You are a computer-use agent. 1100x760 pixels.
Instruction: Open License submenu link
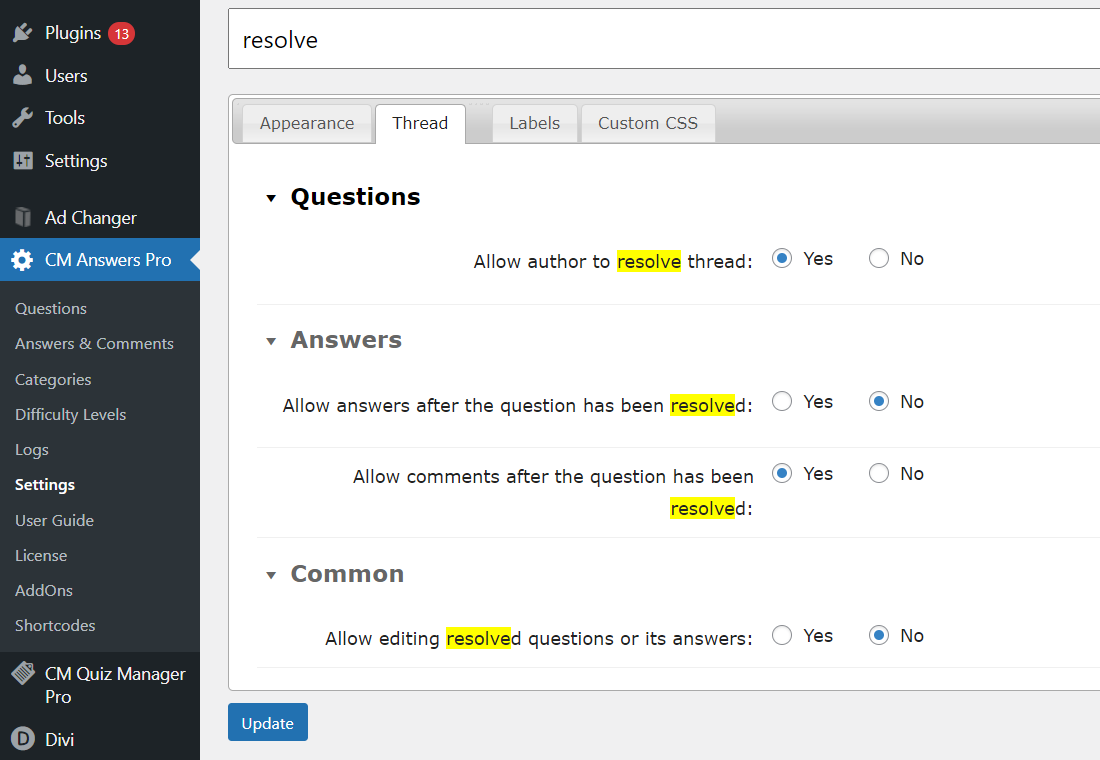coord(41,556)
